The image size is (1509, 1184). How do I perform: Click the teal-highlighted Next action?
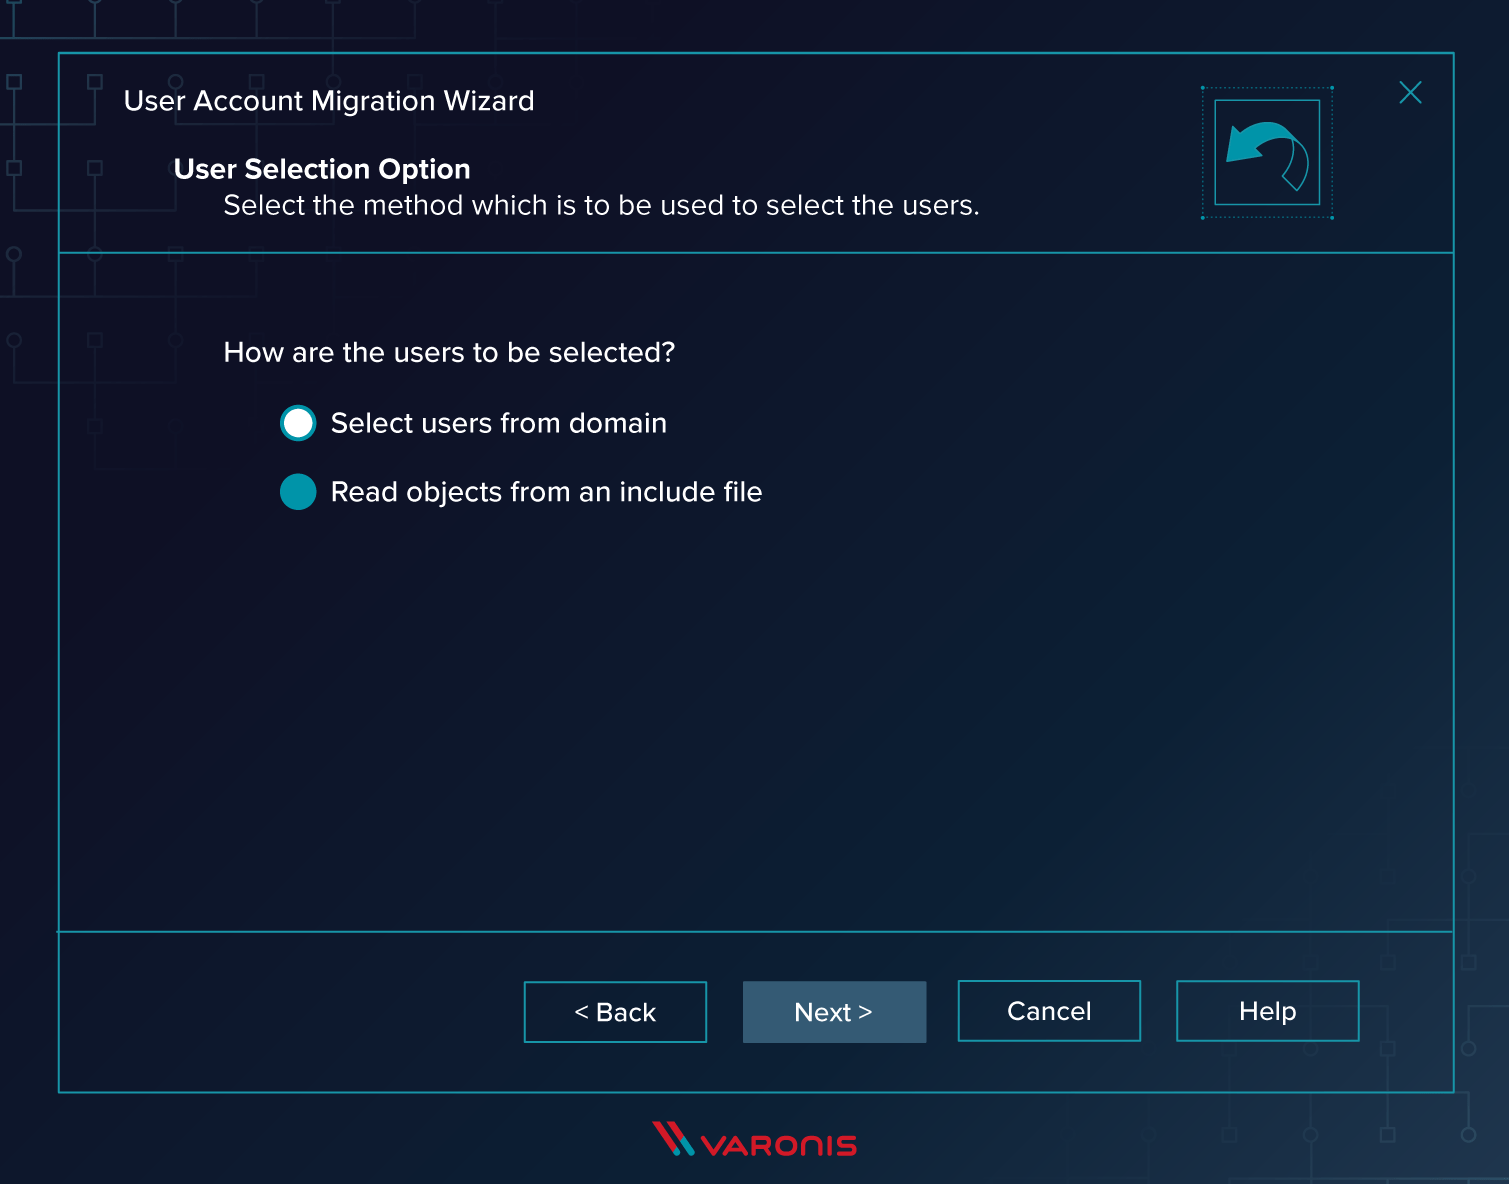click(834, 1012)
